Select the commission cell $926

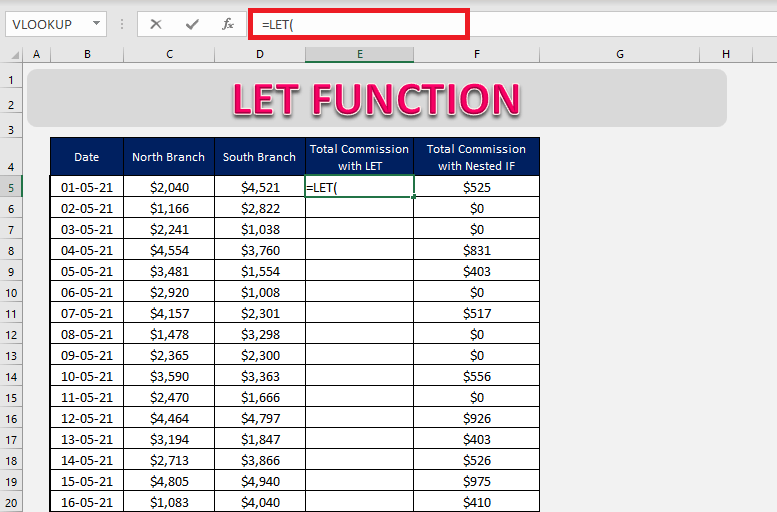coord(477,418)
